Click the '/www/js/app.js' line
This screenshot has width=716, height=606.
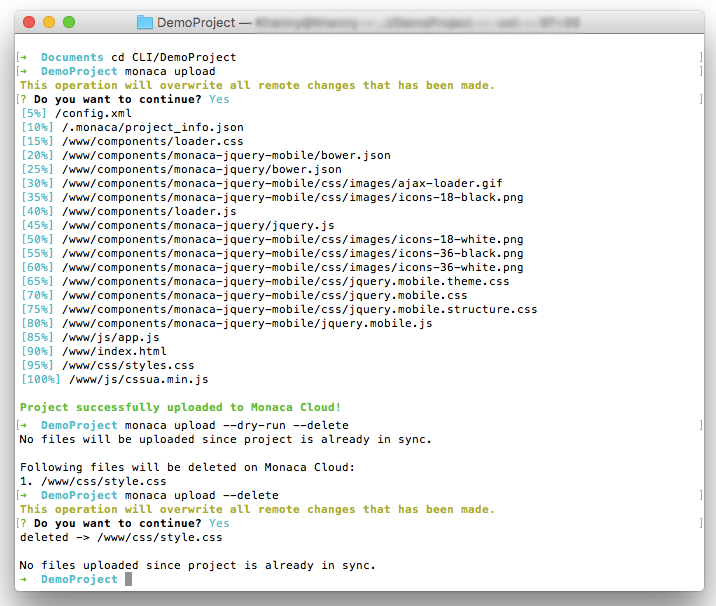[90, 337]
